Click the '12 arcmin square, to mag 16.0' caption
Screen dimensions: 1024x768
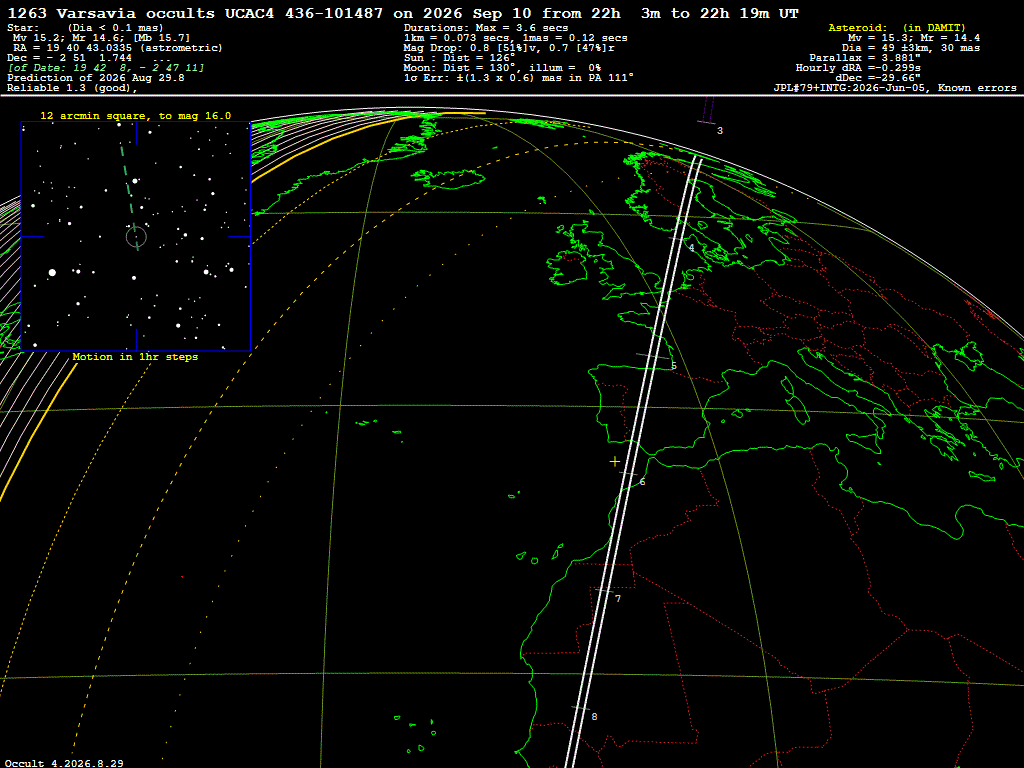[x=136, y=116]
